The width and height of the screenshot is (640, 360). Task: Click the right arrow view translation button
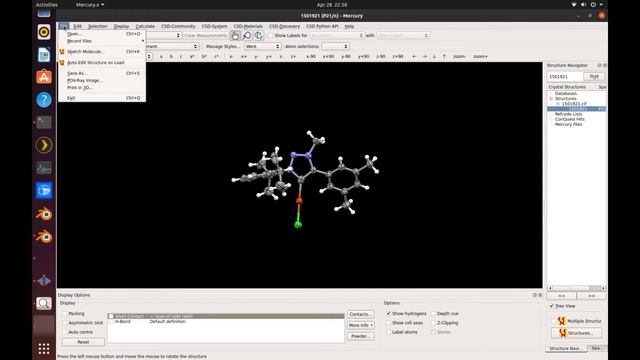[424, 56]
